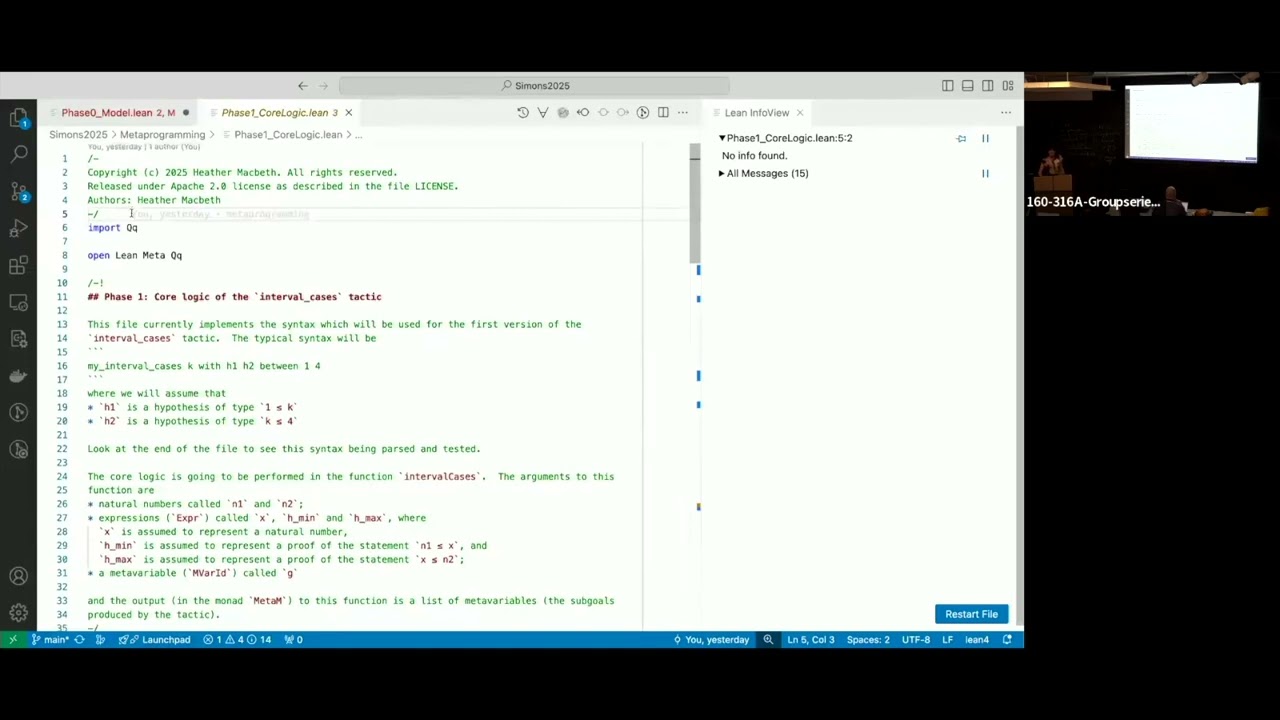Viewport: 1280px width, 720px height.
Task: Select the Simons2025 breadcrumb
Action: [78, 135]
